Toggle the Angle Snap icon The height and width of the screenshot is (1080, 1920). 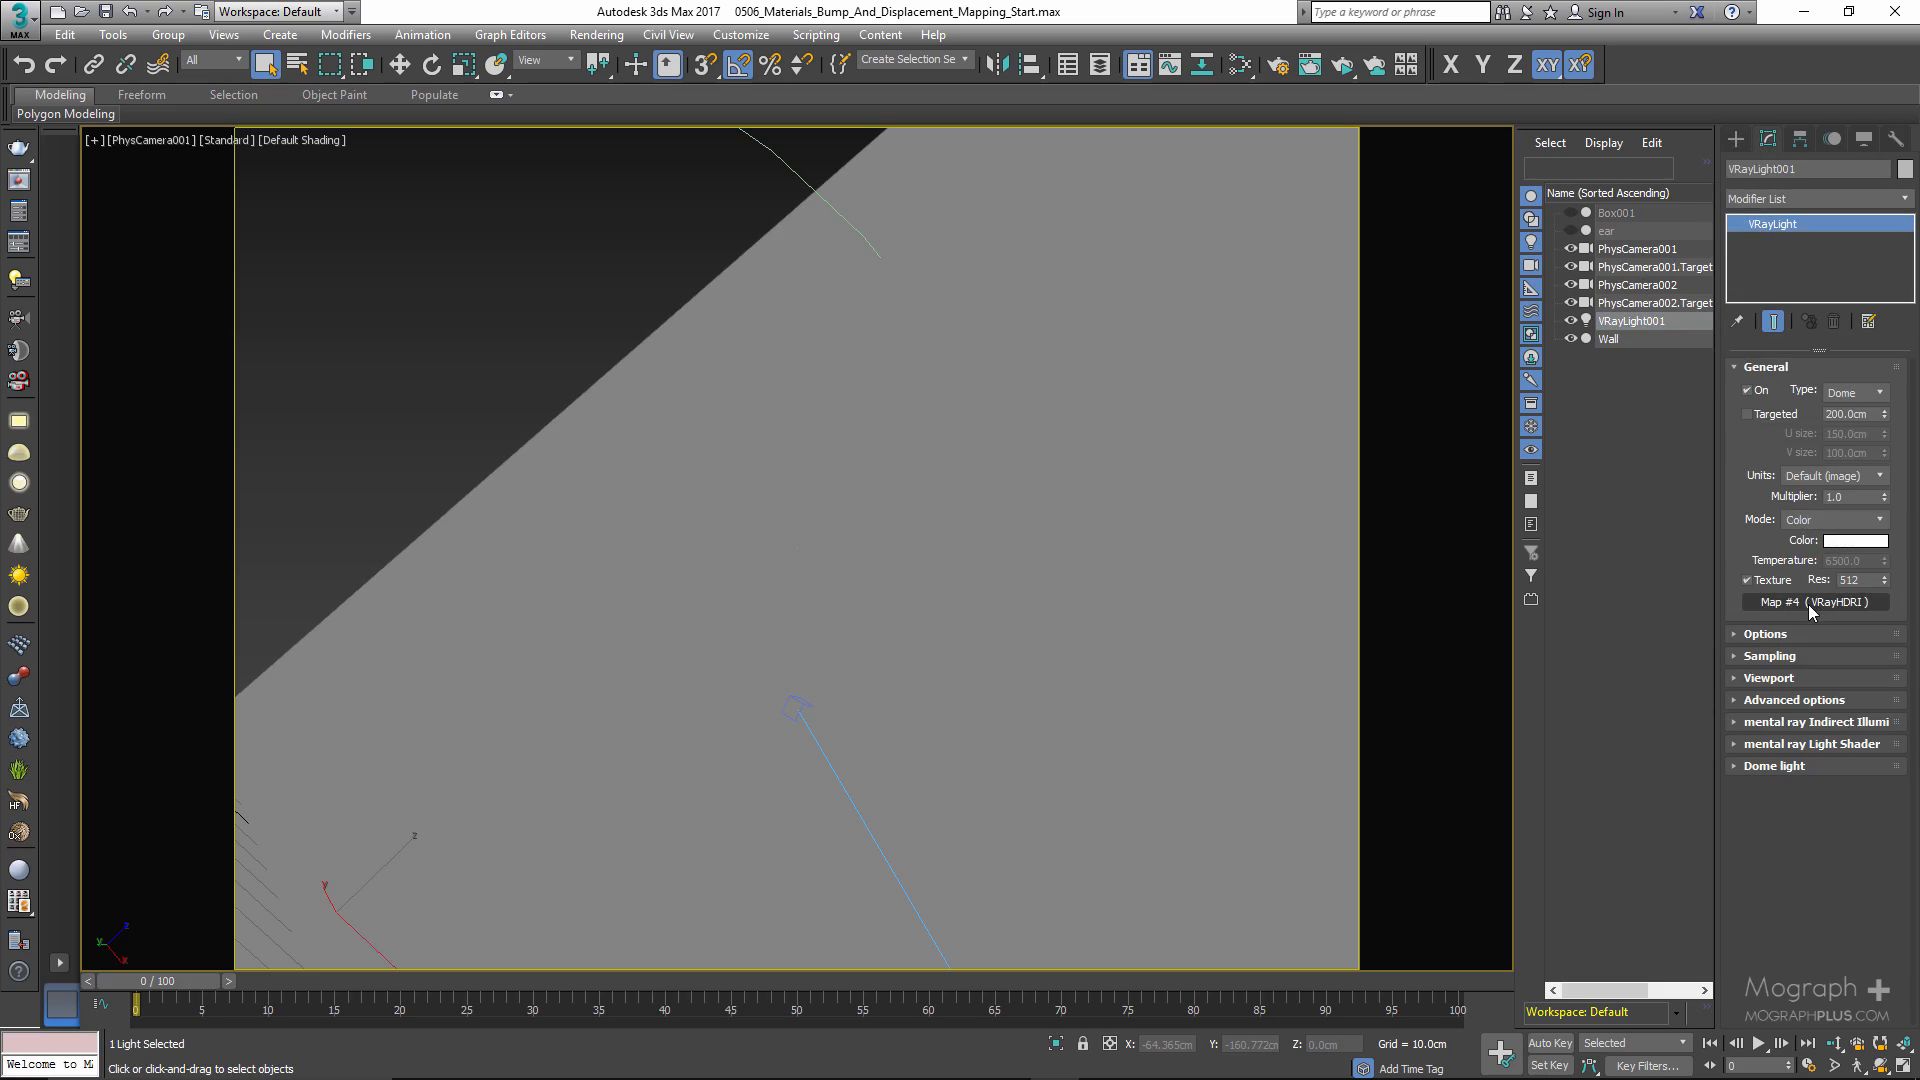click(x=737, y=65)
